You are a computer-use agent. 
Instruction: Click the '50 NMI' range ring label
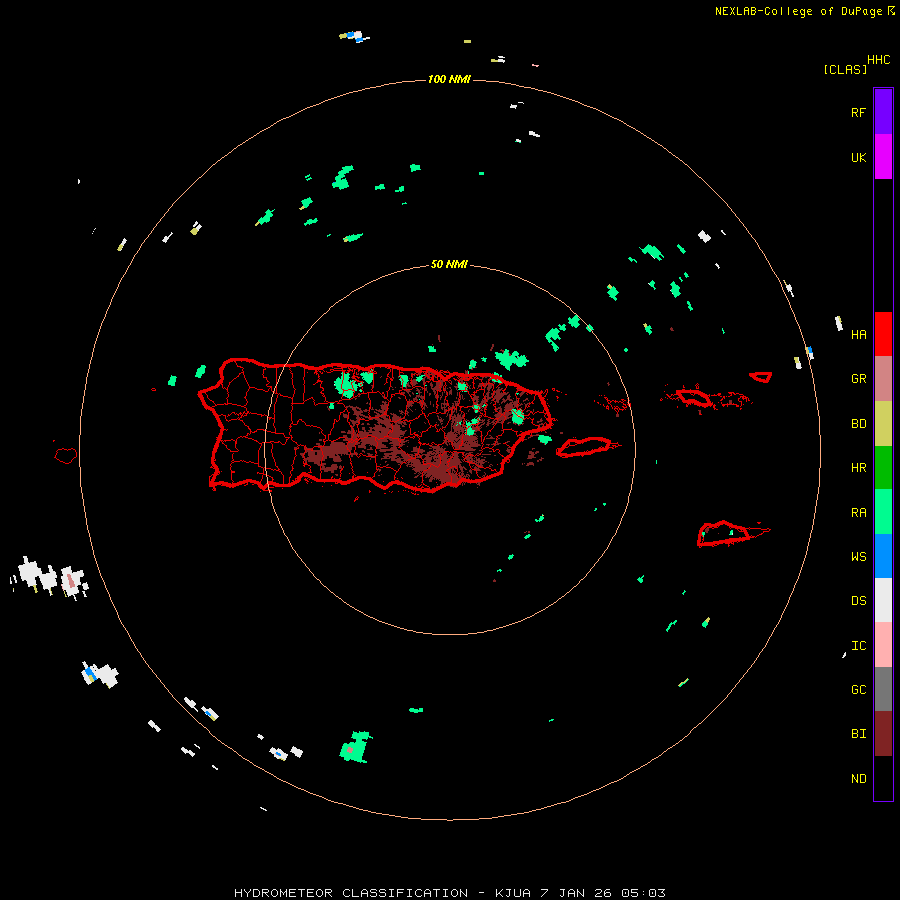click(x=449, y=264)
